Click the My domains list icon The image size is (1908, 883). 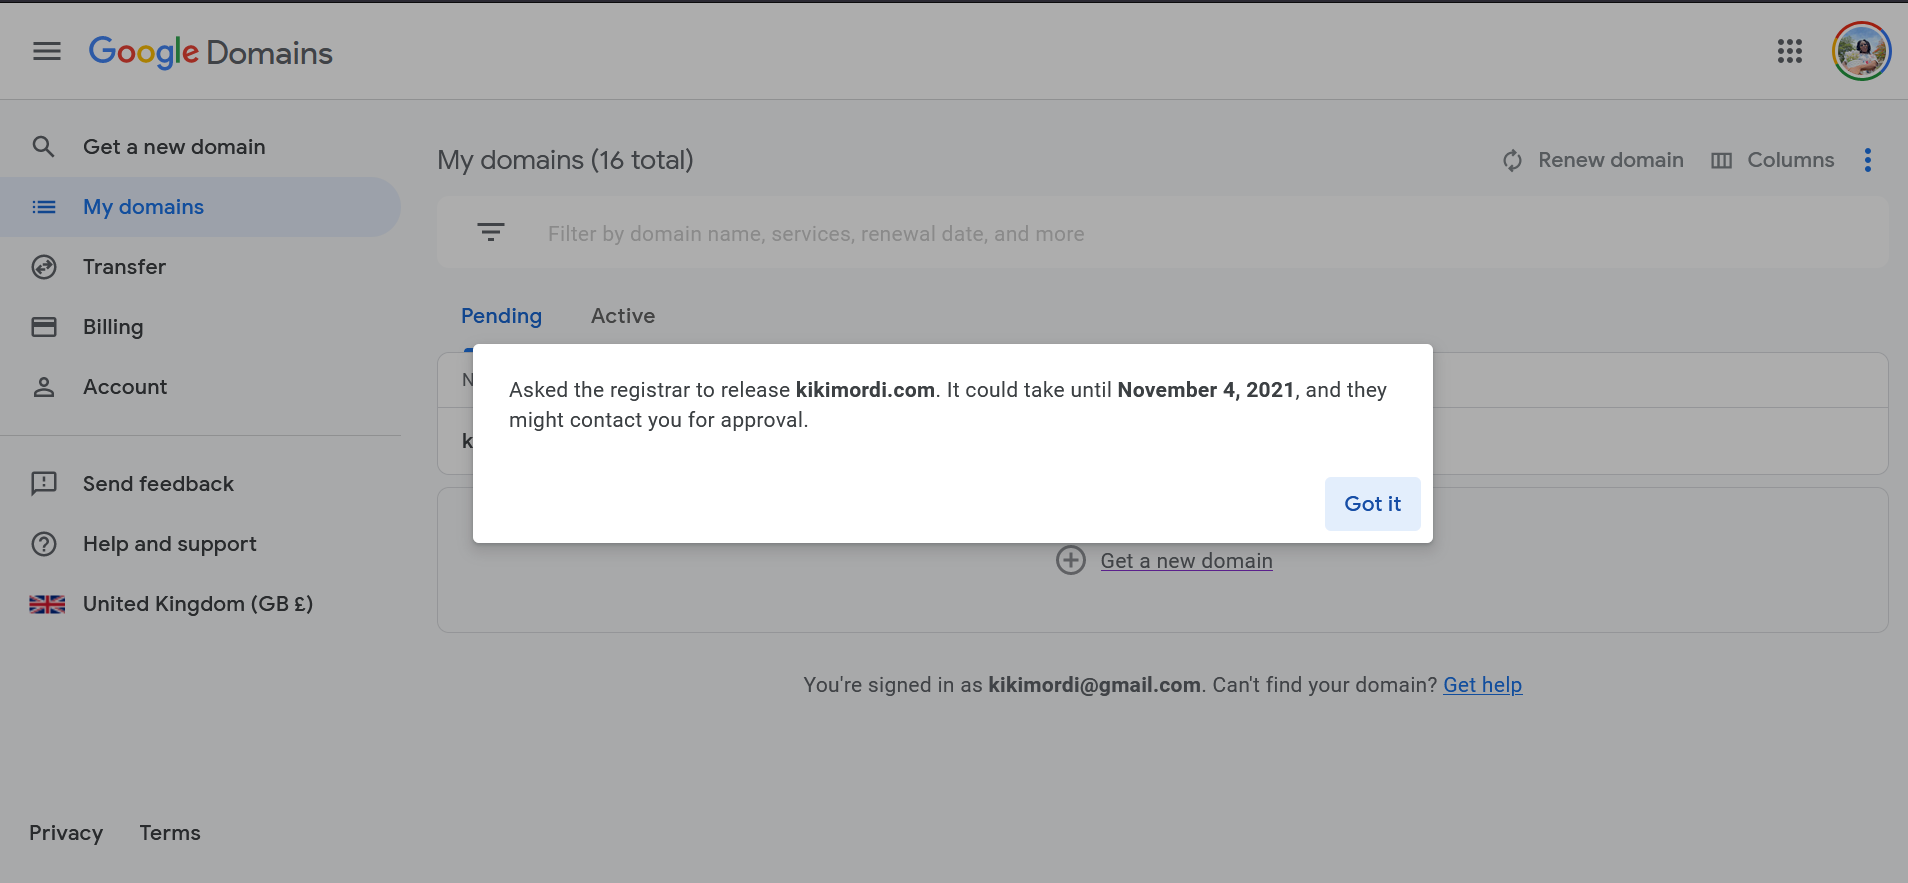[x=44, y=207]
